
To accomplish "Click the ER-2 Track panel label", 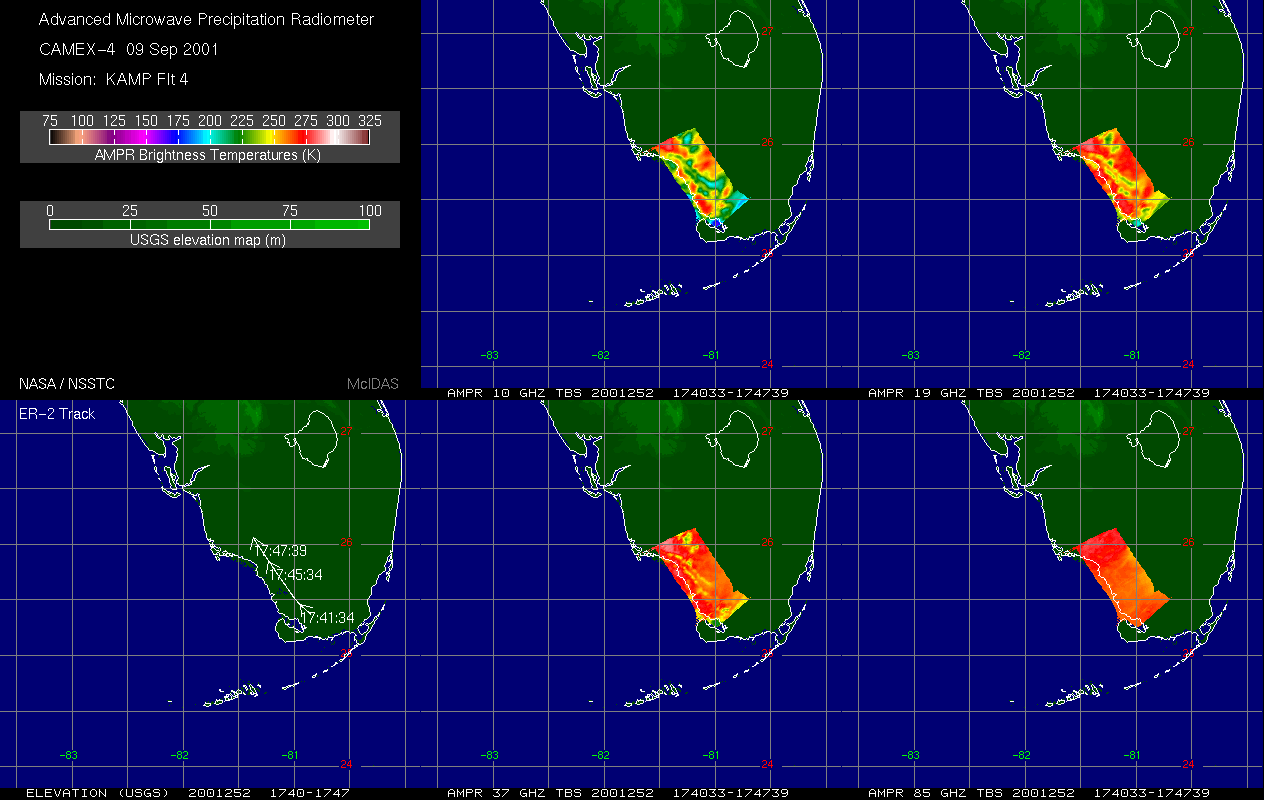I will click(x=57, y=414).
